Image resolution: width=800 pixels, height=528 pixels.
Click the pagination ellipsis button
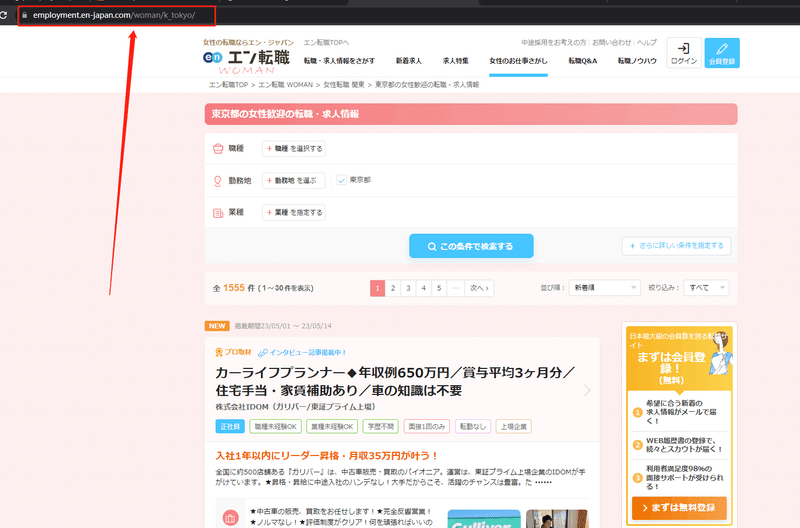point(456,288)
